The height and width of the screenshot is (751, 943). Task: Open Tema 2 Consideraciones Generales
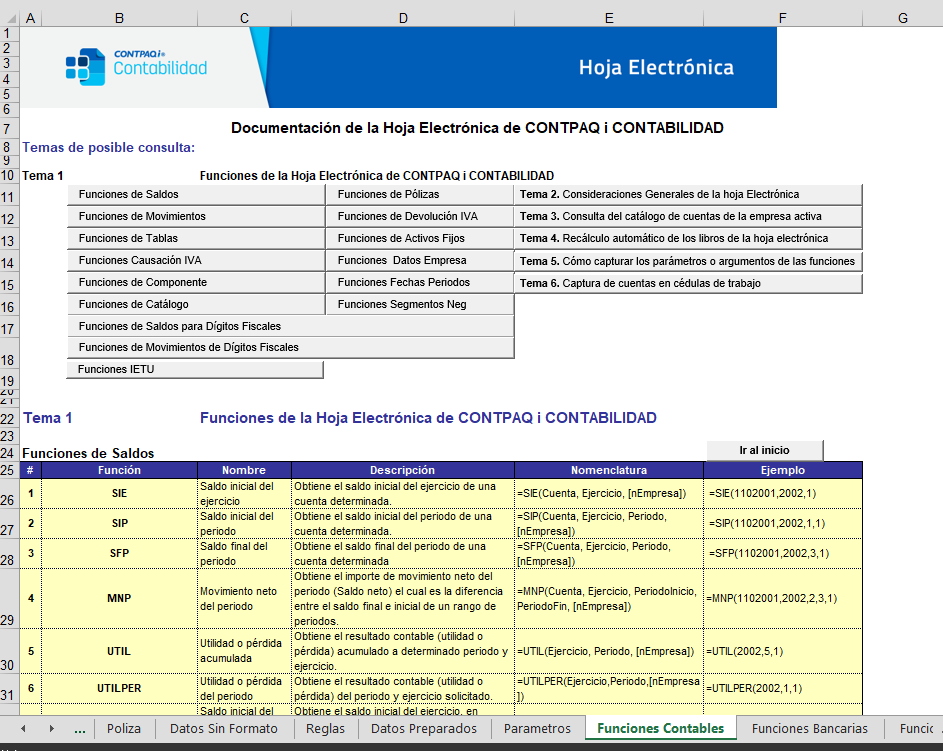[688, 194]
